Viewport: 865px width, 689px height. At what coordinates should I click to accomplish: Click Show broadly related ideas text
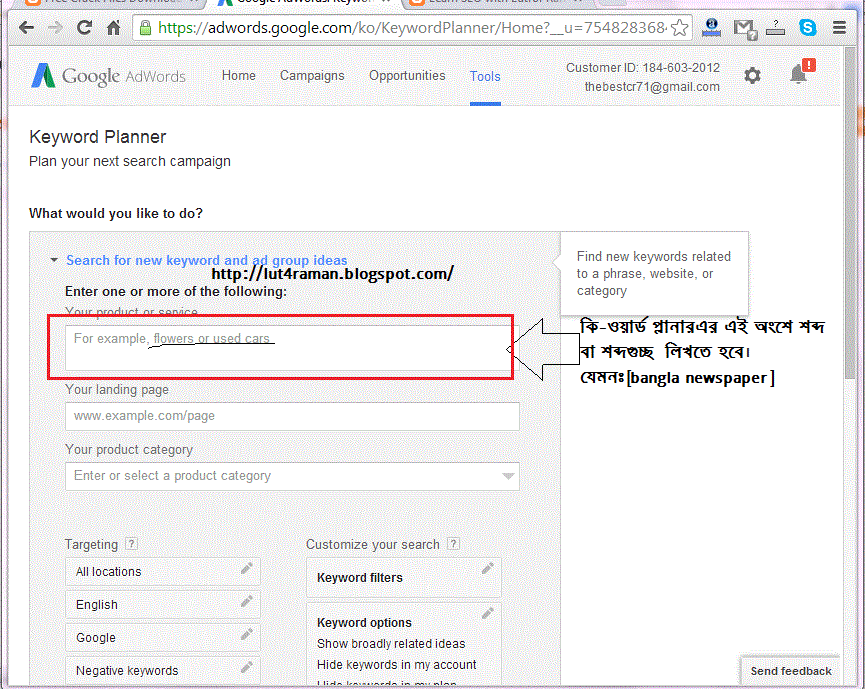tap(391, 644)
